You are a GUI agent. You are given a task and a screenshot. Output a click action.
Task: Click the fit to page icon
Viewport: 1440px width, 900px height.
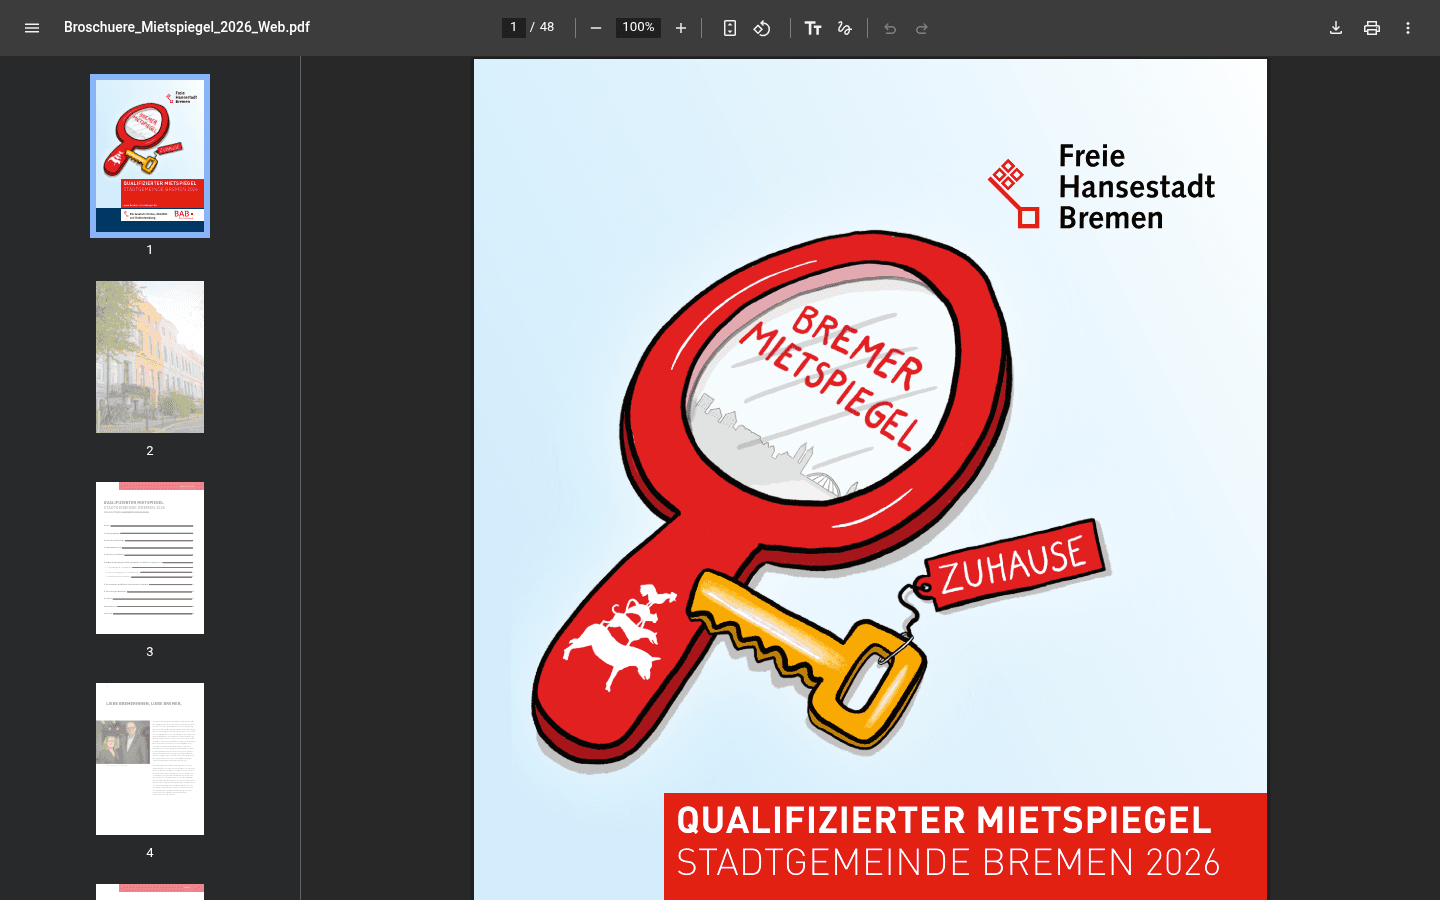pyautogui.click(x=730, y=28)
